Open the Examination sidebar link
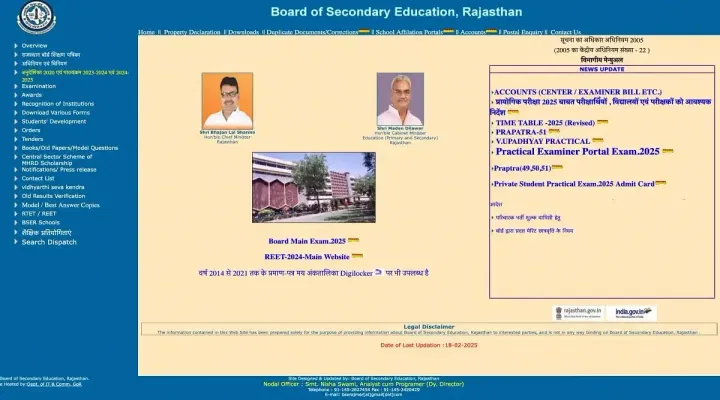Screen dimensions: 720x400 click(39, 86)
